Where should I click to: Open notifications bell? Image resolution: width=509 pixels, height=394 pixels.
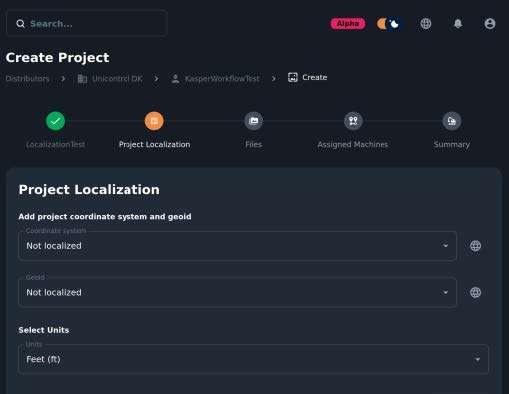click(458, 24)
